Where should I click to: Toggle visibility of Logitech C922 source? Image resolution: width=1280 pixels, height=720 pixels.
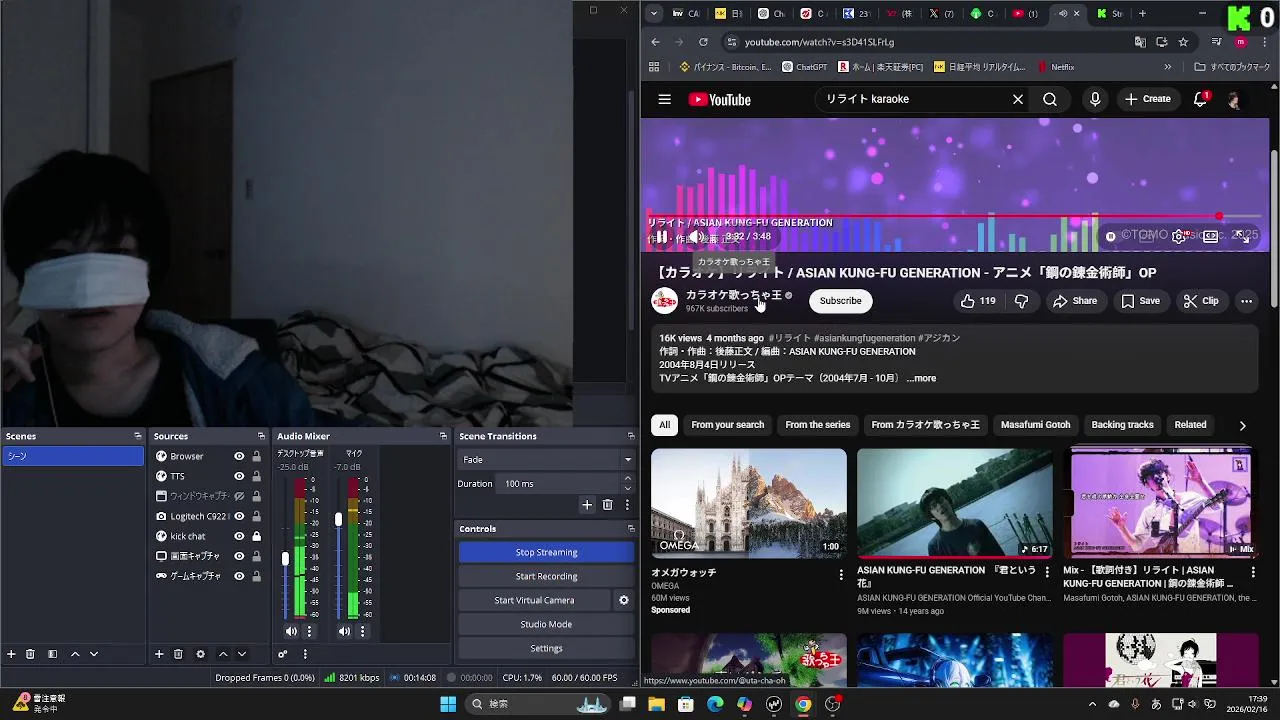click(239, 516)
